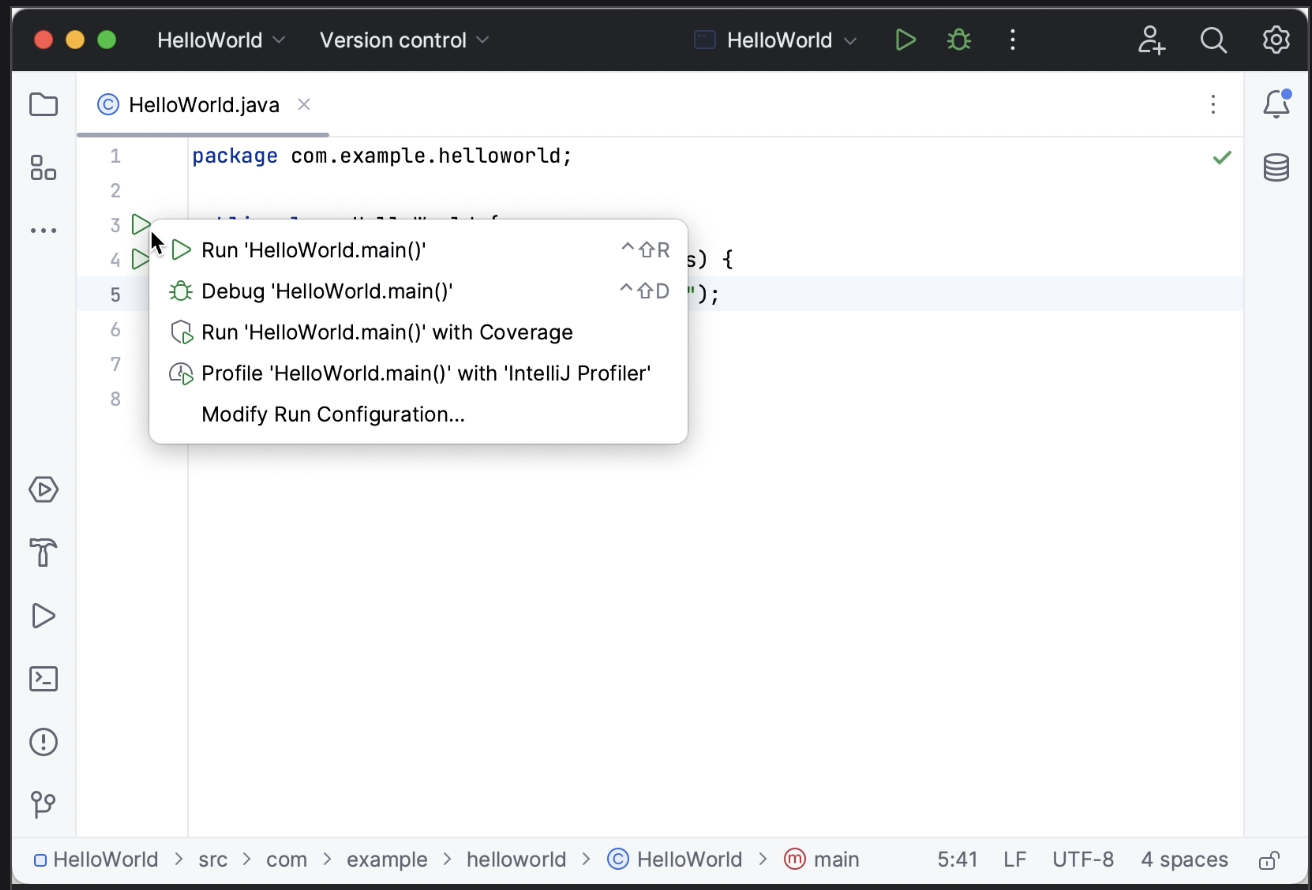Click the example breadcrumb
This screenshot has width=1312, height=890.
point(387,860)
